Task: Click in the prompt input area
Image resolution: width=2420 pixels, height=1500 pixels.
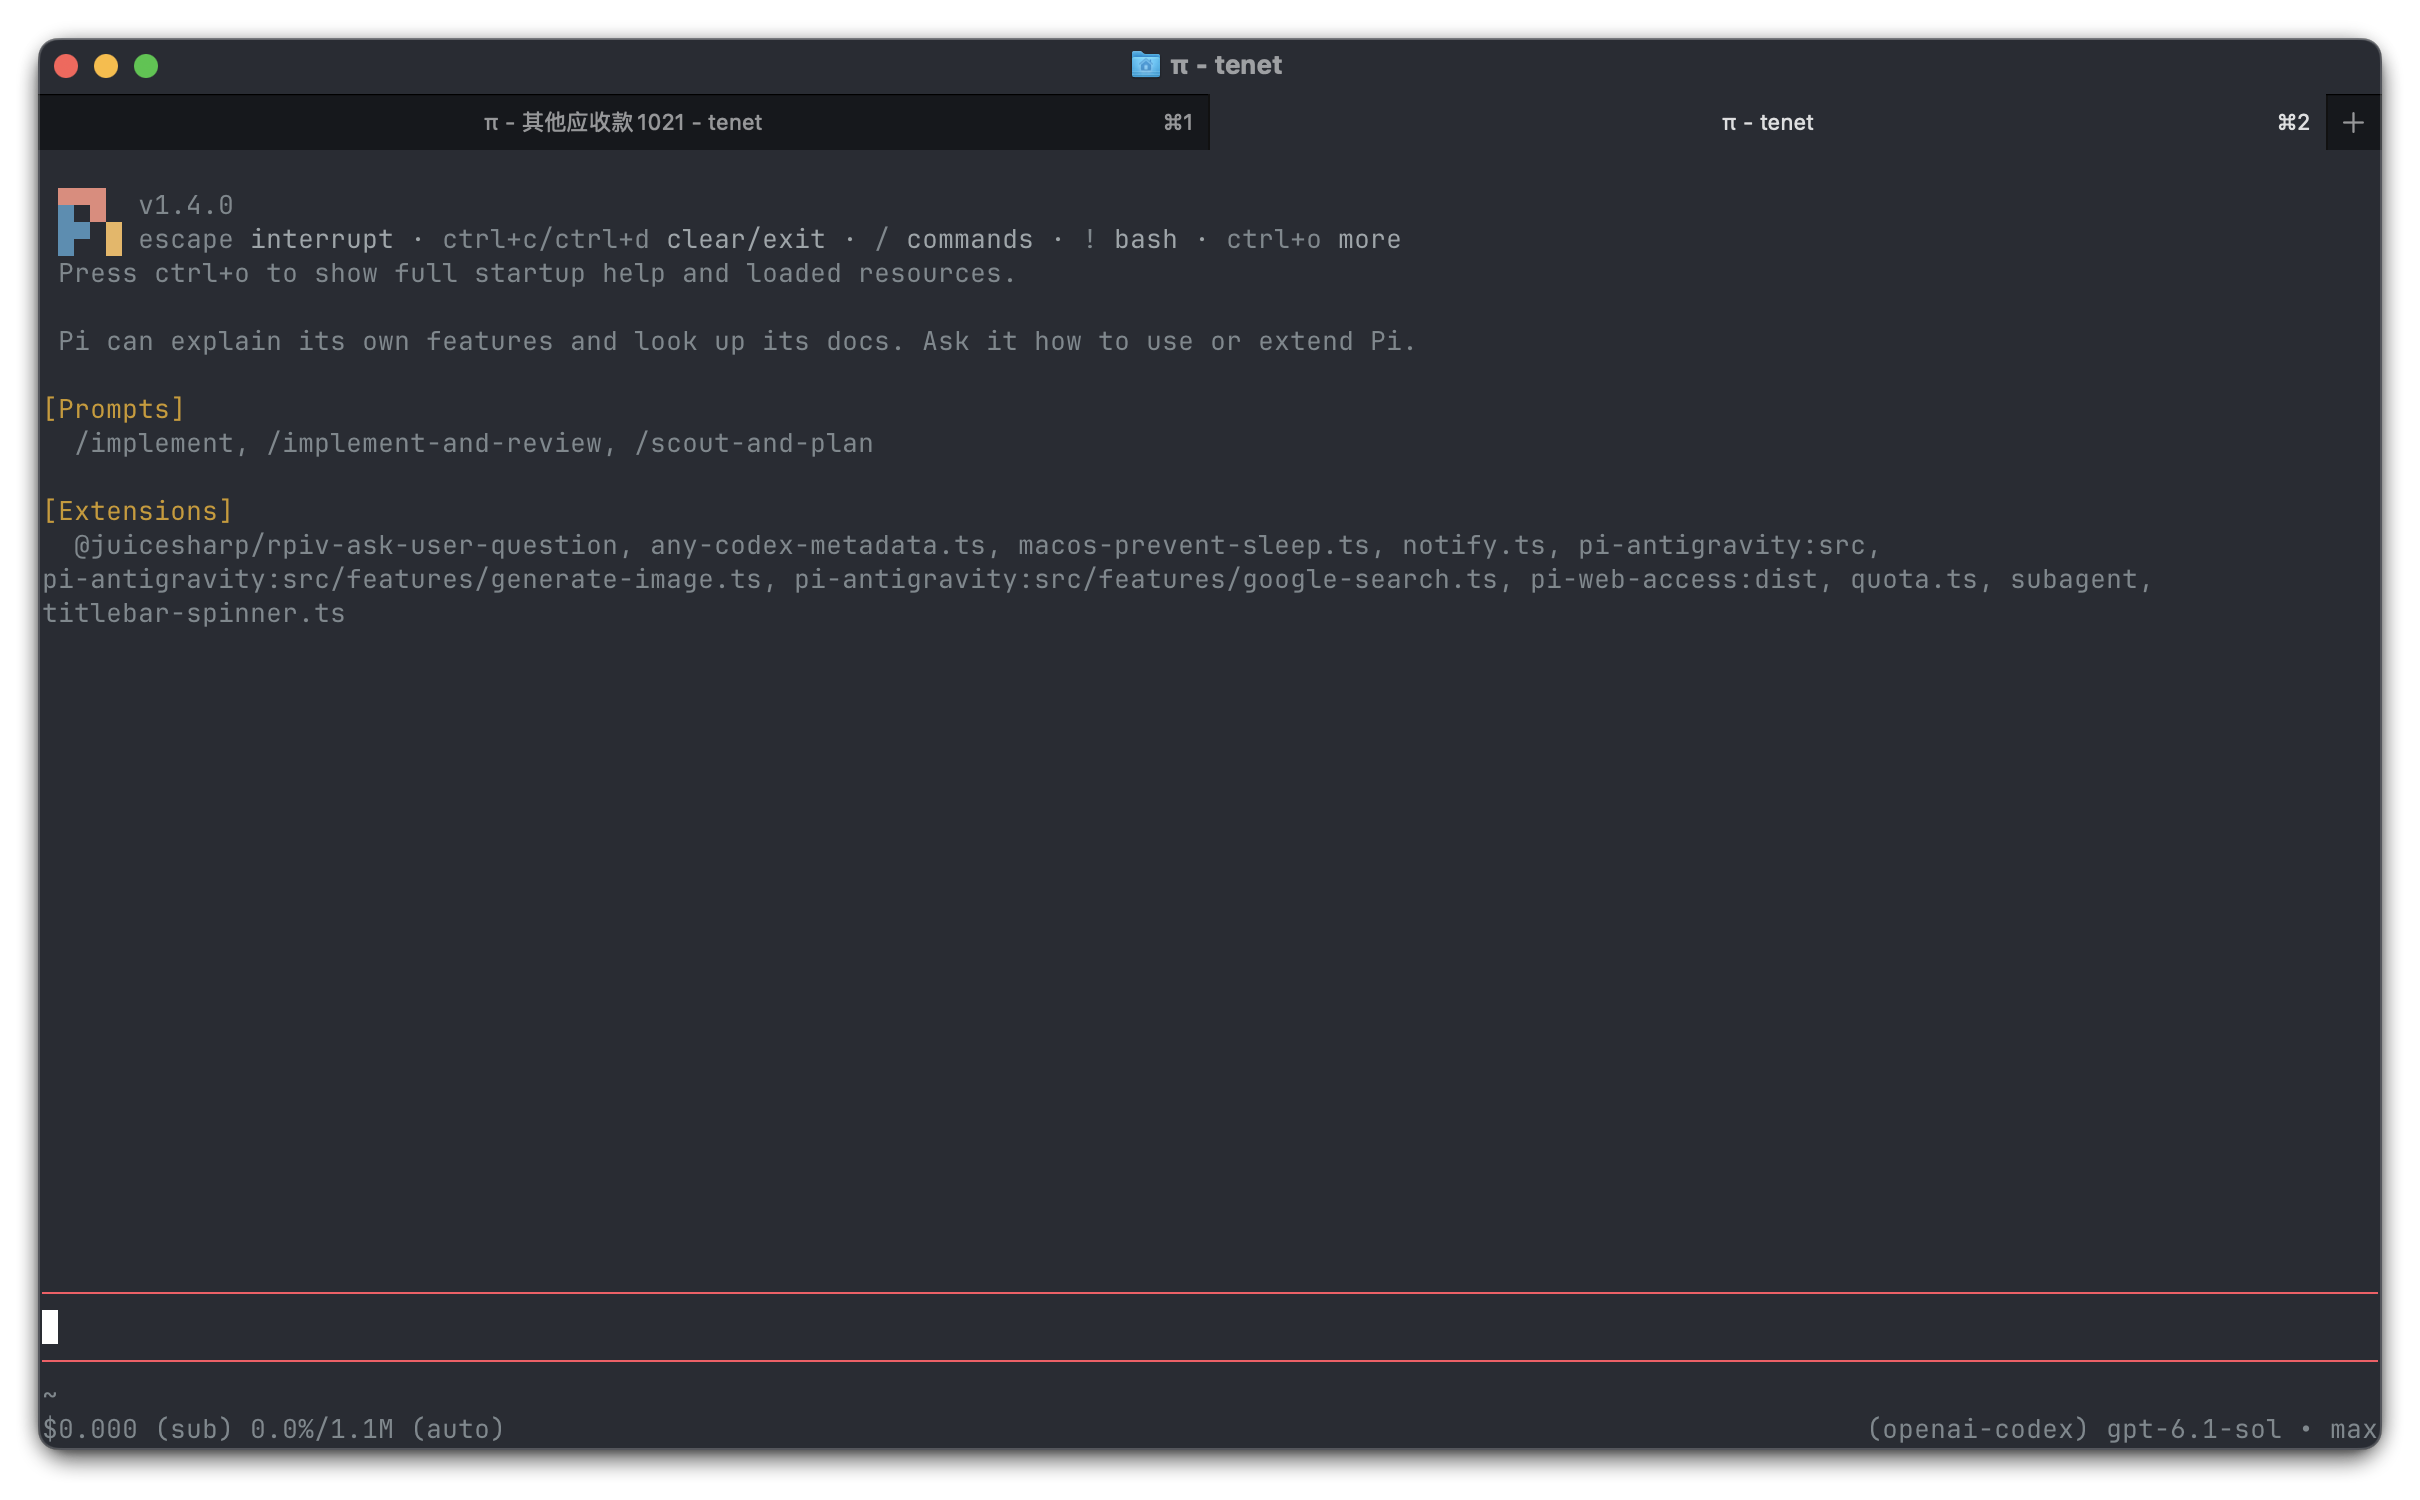Action: pyautogui.click(x=1209, y=1326)
